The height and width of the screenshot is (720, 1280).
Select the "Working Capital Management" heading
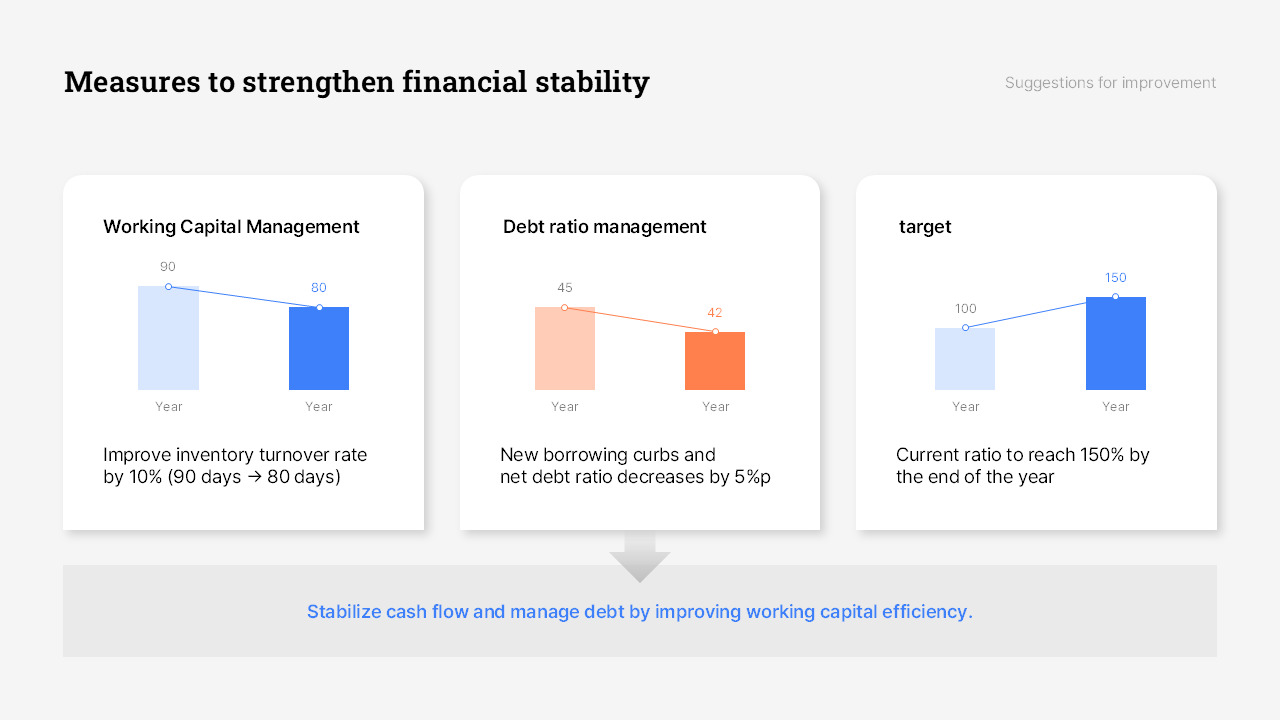(x=231, y=227)
